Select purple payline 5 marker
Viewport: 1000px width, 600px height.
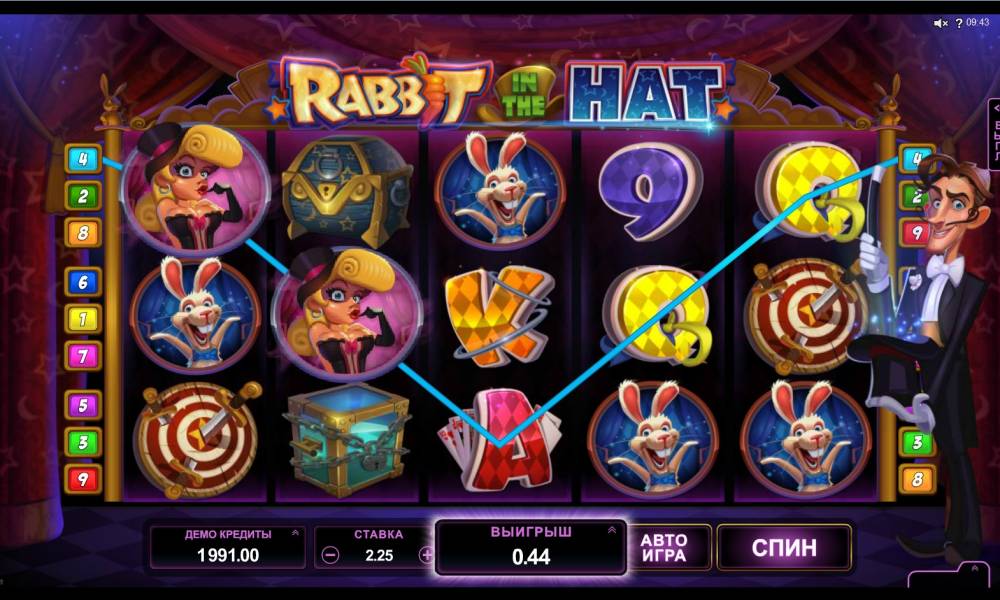tap(83, 405)
